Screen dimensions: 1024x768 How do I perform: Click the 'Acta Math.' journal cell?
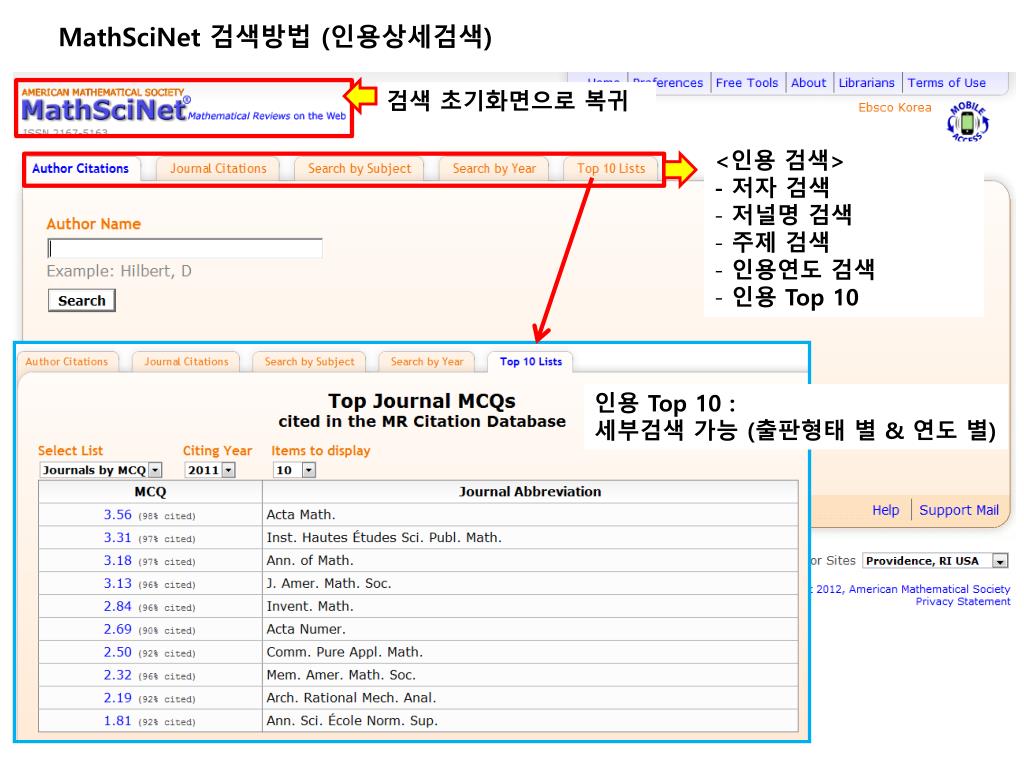(530, 515)
